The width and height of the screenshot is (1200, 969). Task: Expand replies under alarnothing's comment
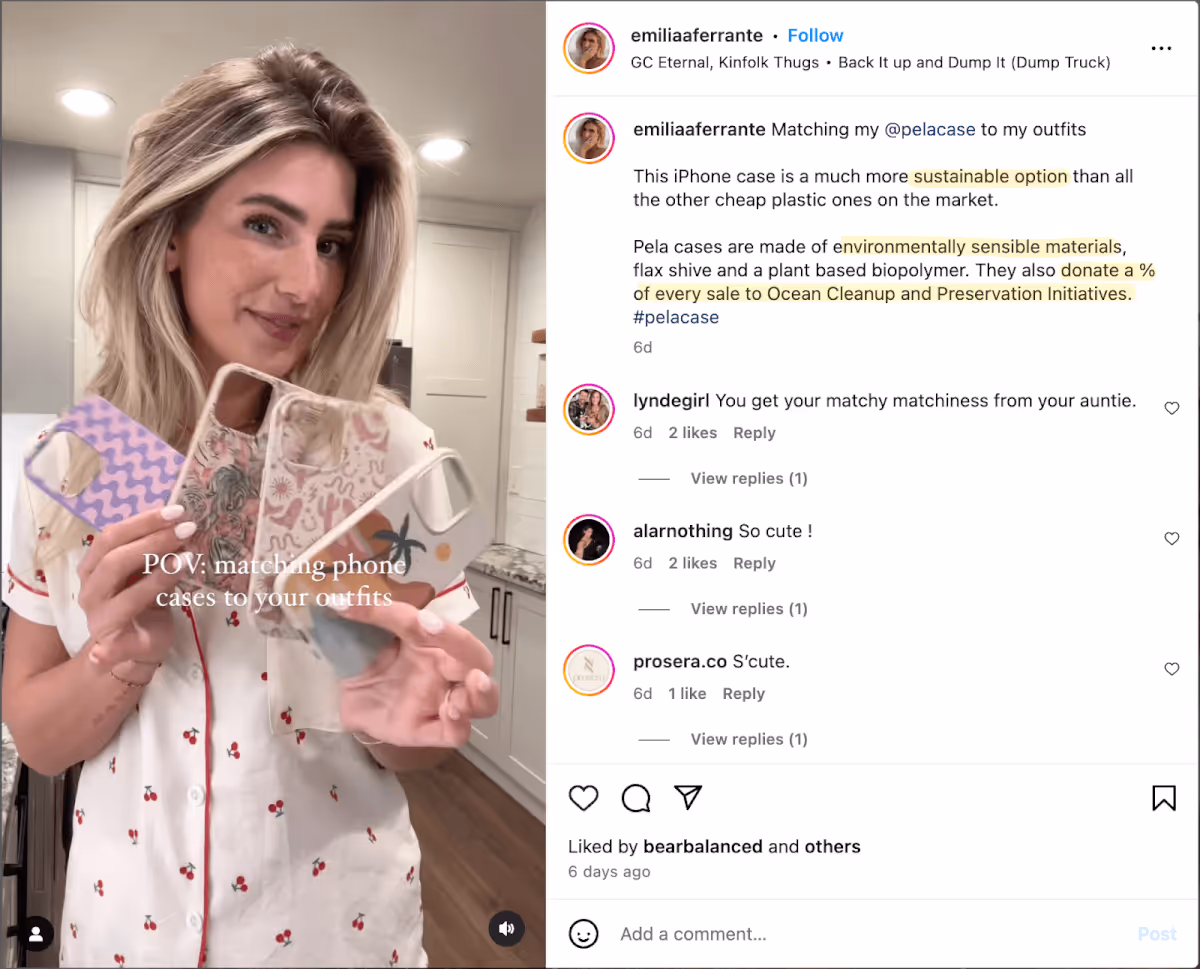click(x=749, y=608)
